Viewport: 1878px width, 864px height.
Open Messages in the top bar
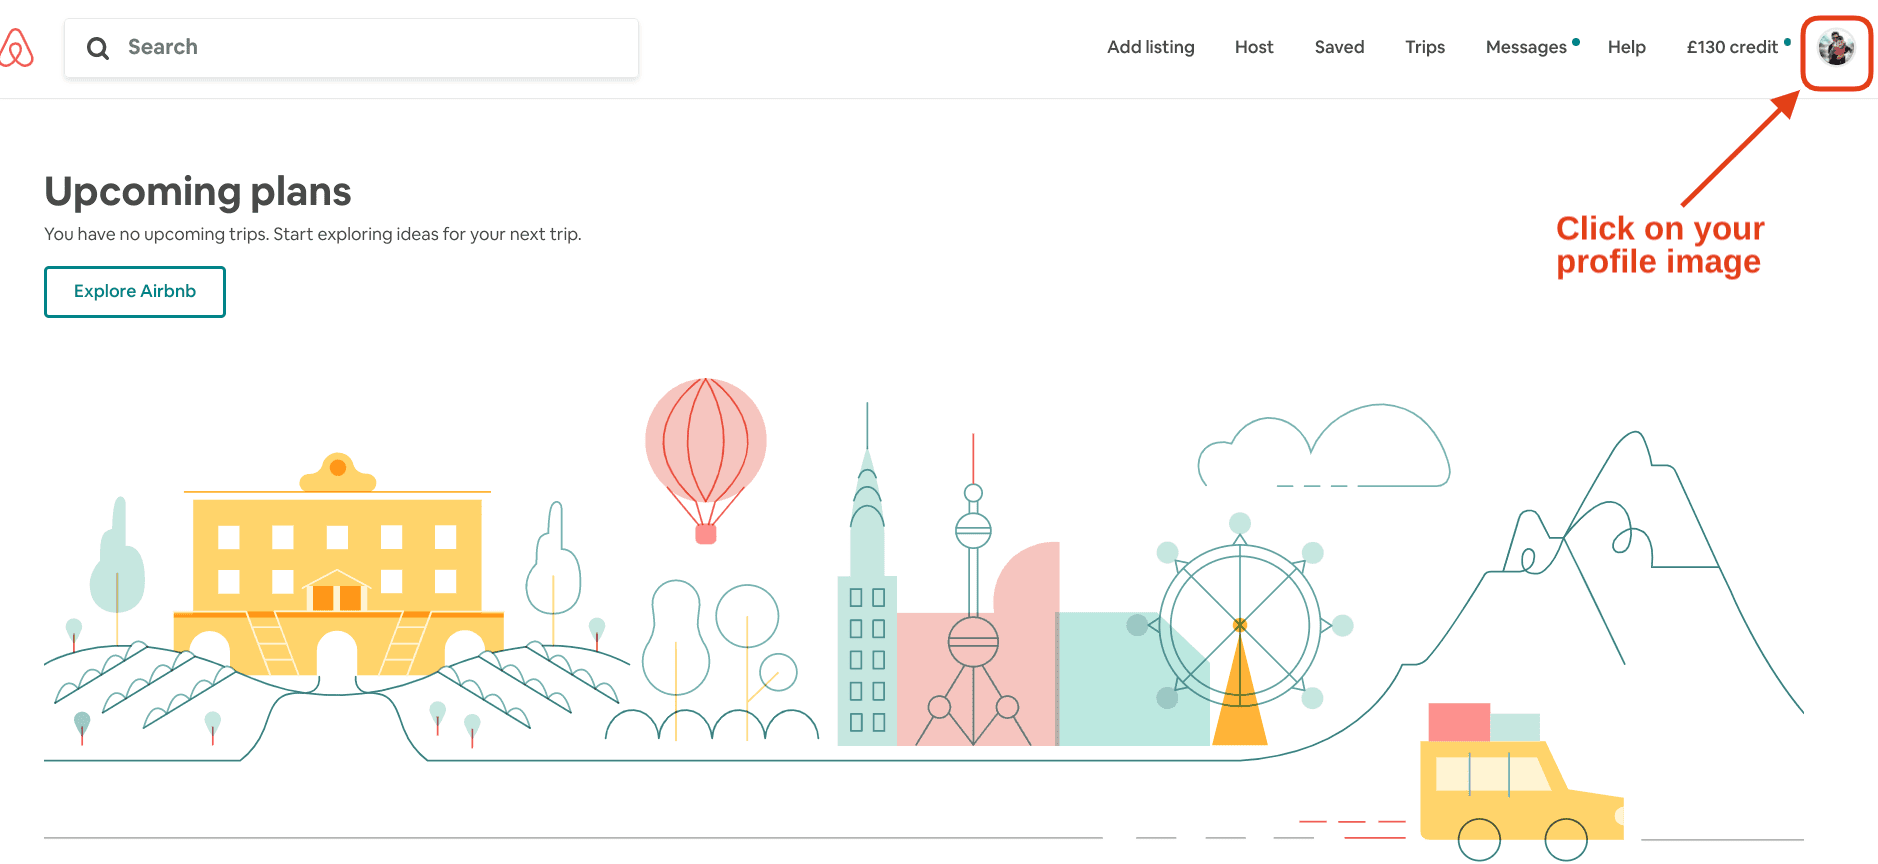click(1526, 47)
